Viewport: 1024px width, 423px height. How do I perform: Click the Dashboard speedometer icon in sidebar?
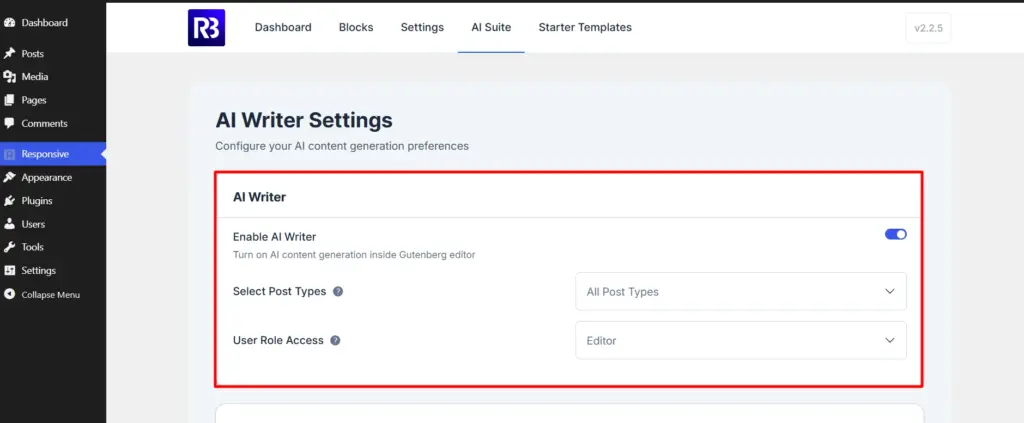9,23
